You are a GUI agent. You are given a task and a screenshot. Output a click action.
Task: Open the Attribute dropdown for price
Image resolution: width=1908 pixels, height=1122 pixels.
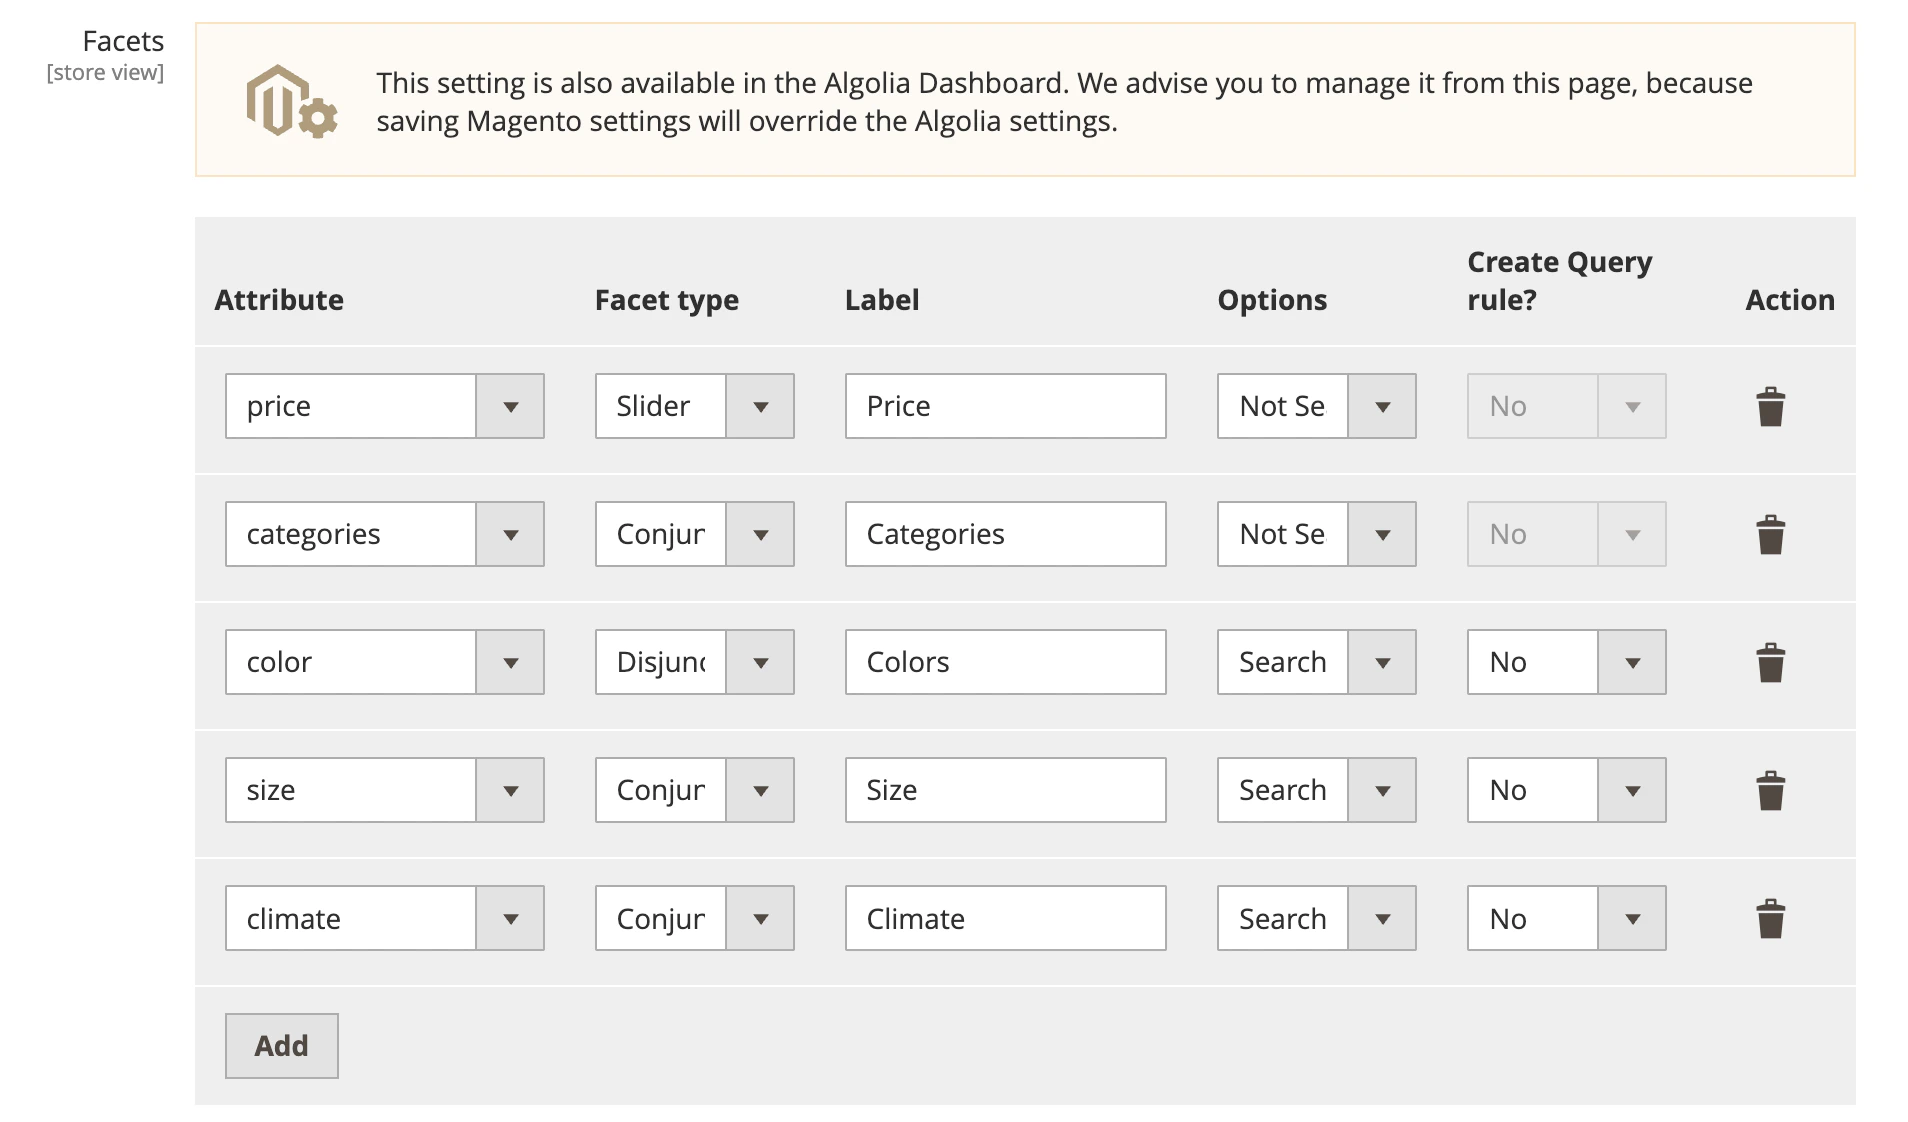[x=512, y=406]
